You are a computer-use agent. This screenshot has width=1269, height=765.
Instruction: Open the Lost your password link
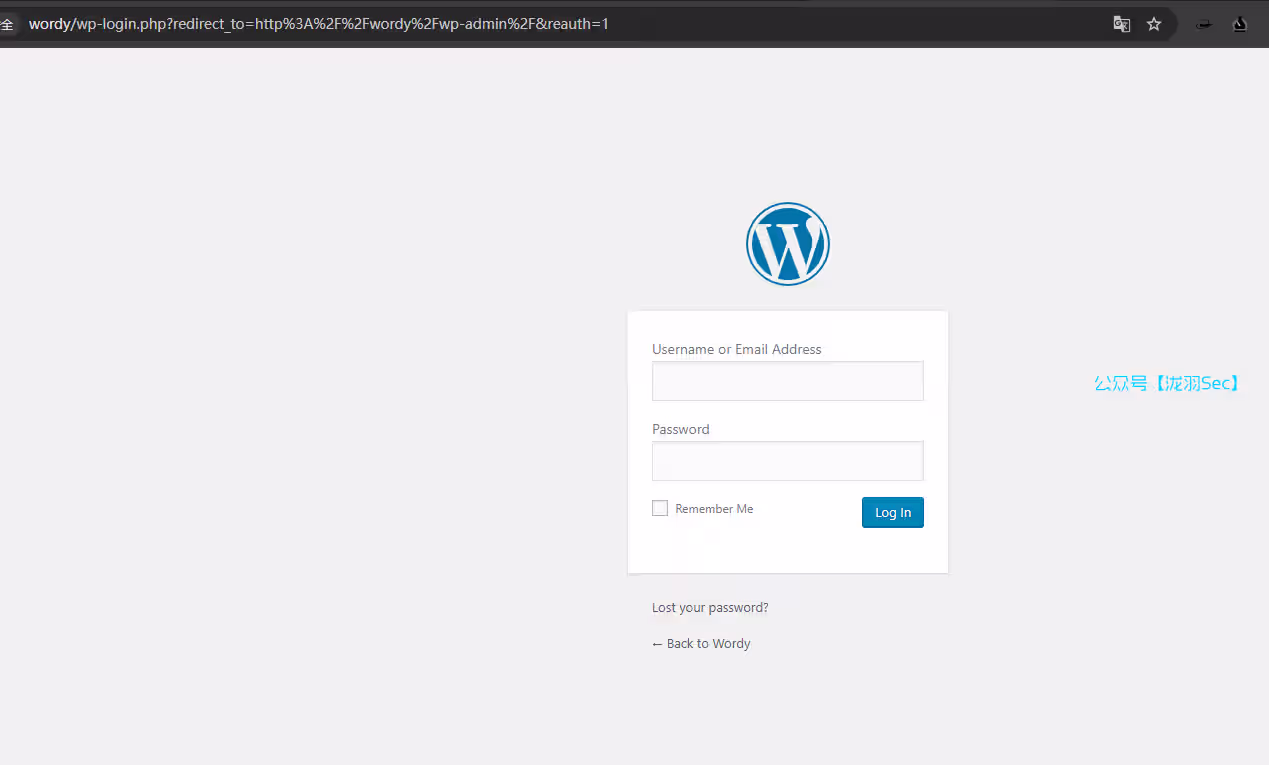pos(710,608)
